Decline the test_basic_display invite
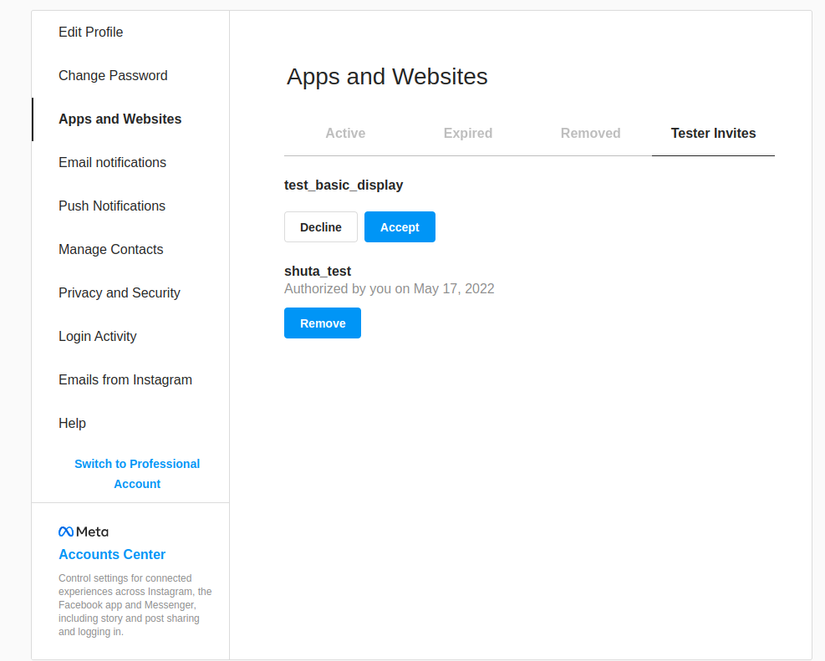The image size is (825, 661). (321, 227)
